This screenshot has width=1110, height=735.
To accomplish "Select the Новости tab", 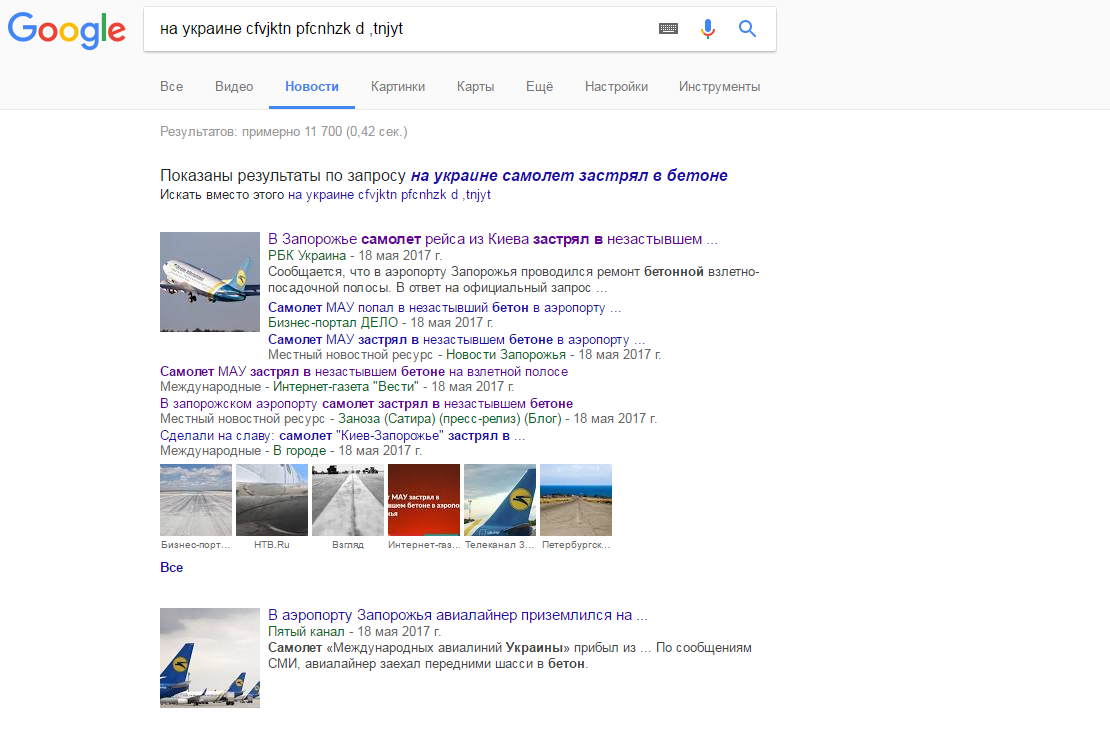I will (x=311, y=86).
